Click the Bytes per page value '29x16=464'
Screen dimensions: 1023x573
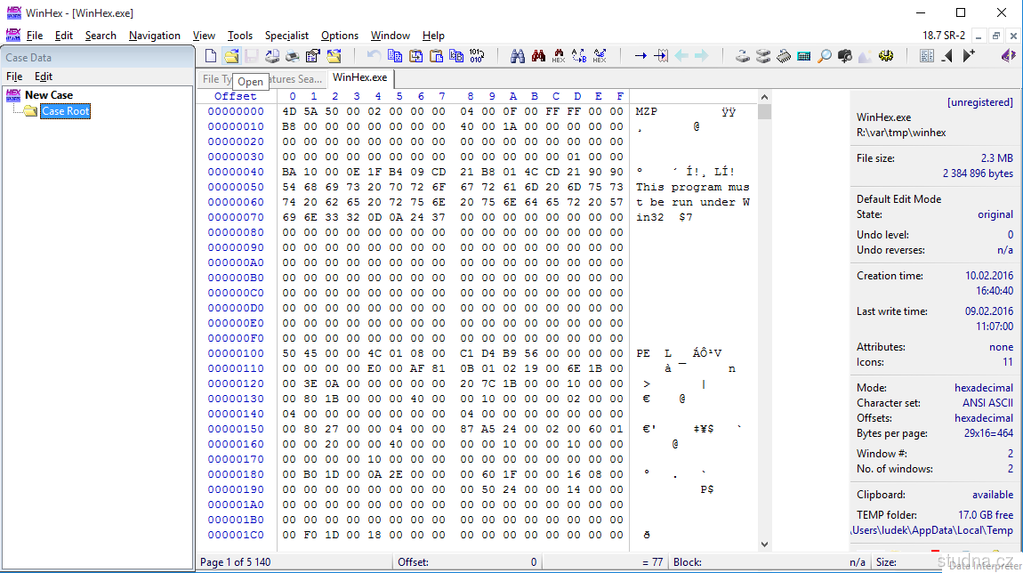point(988,433)
